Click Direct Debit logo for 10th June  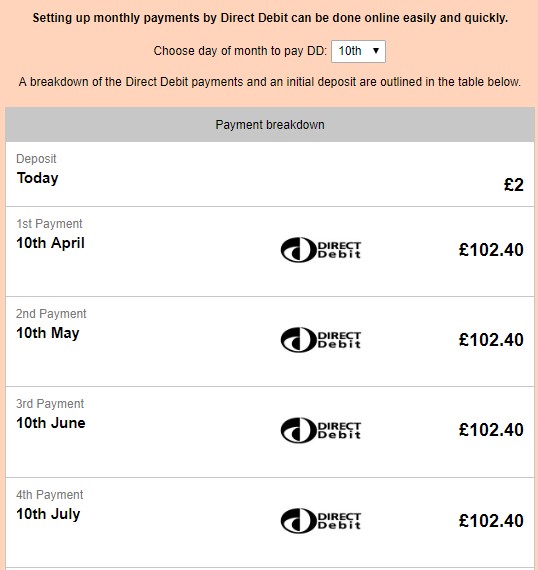pos(321,430)
